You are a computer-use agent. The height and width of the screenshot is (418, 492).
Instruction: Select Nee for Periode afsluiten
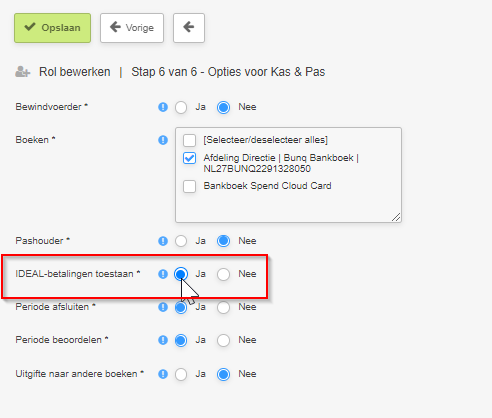[x=223, y=307]
